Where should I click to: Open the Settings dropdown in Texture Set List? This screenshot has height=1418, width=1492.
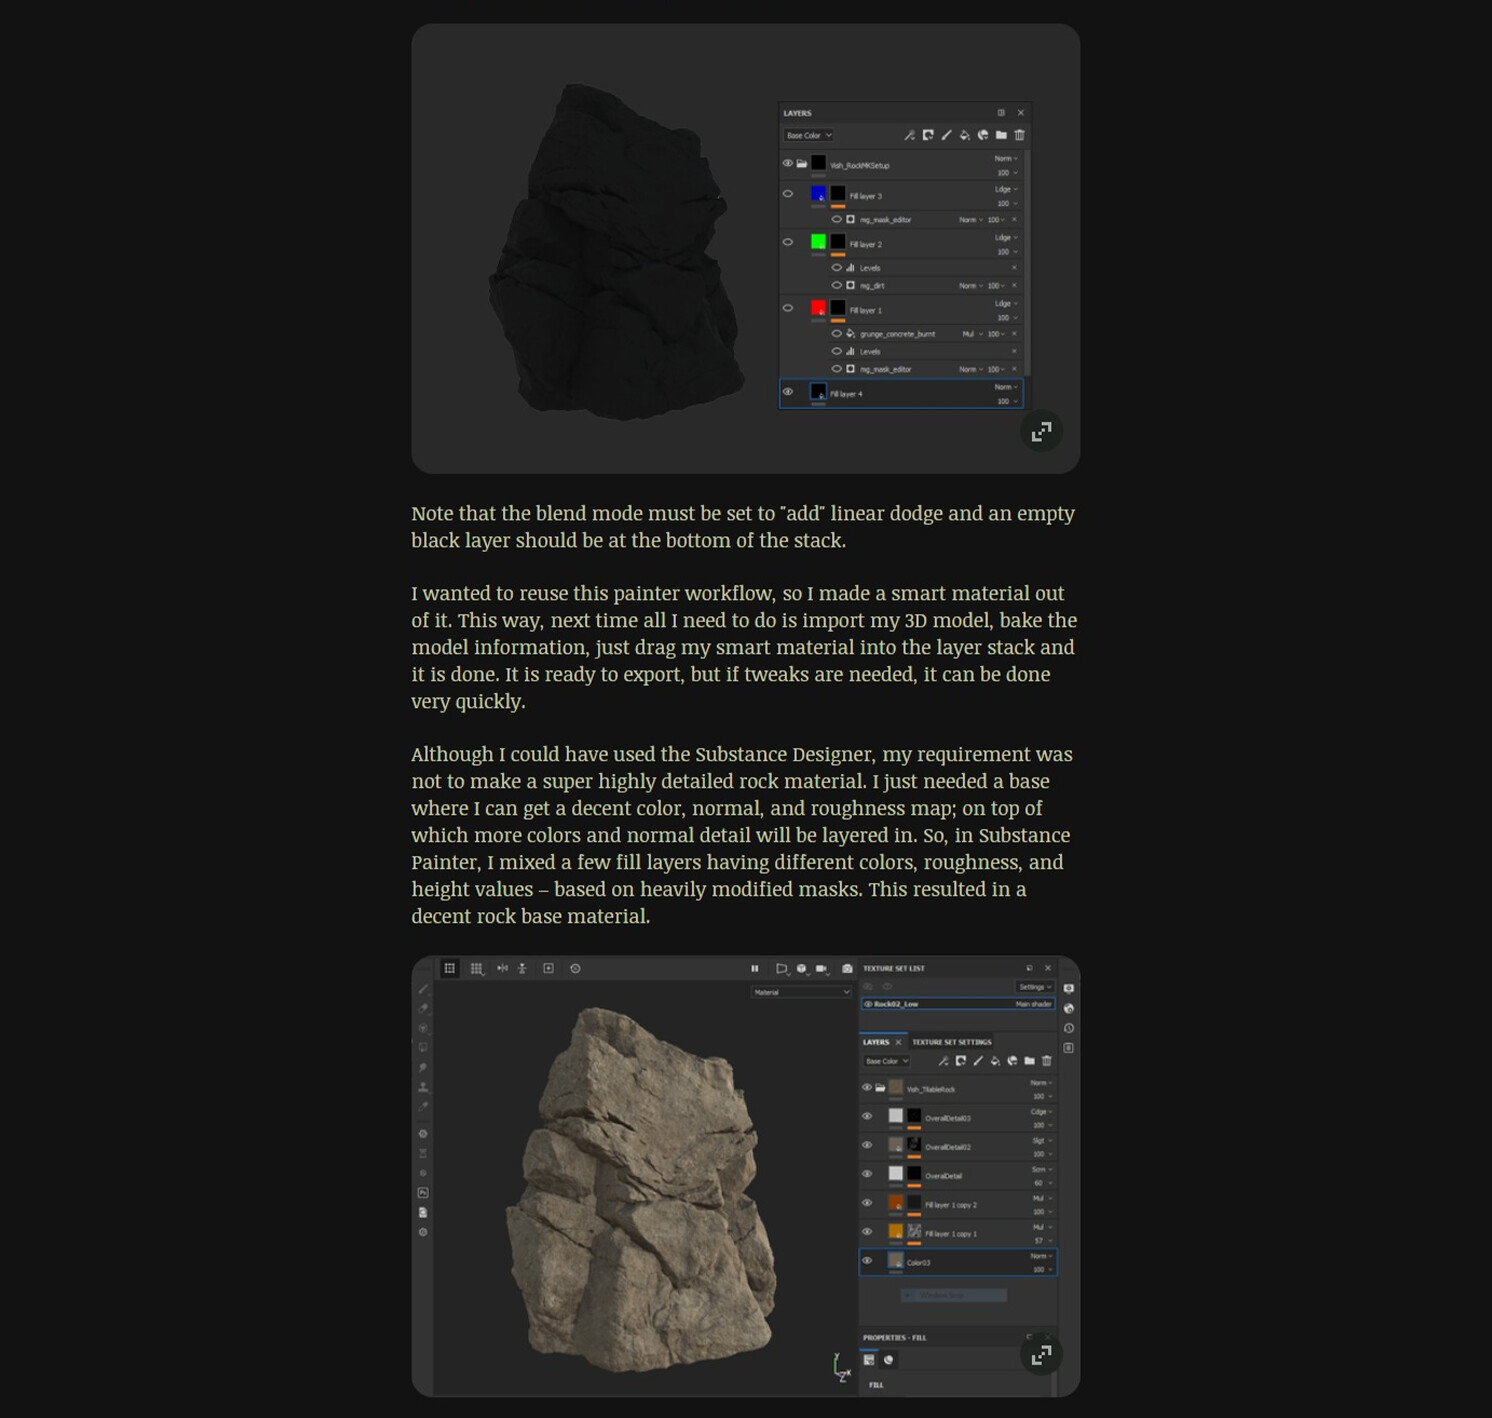(x=1035, y=986)
